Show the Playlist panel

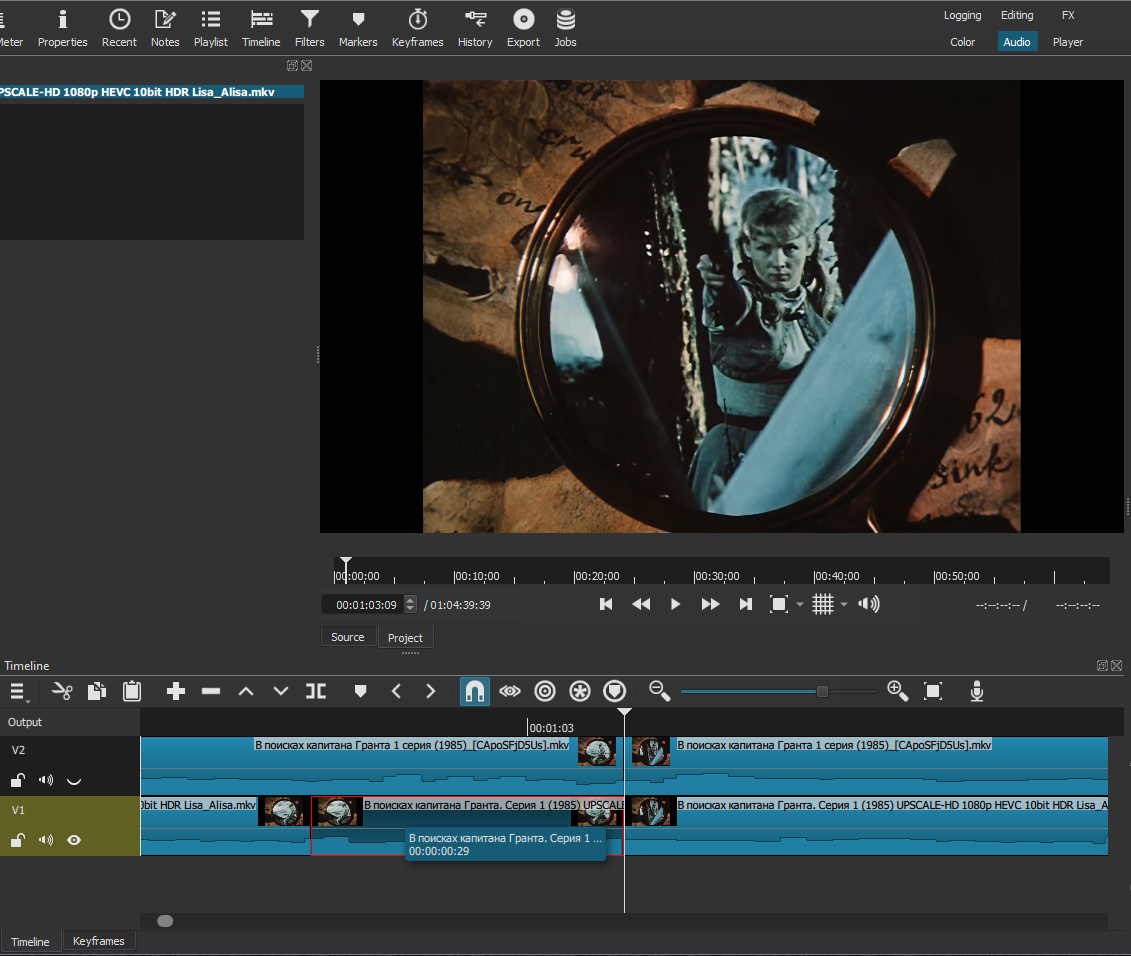coord(211,29)
